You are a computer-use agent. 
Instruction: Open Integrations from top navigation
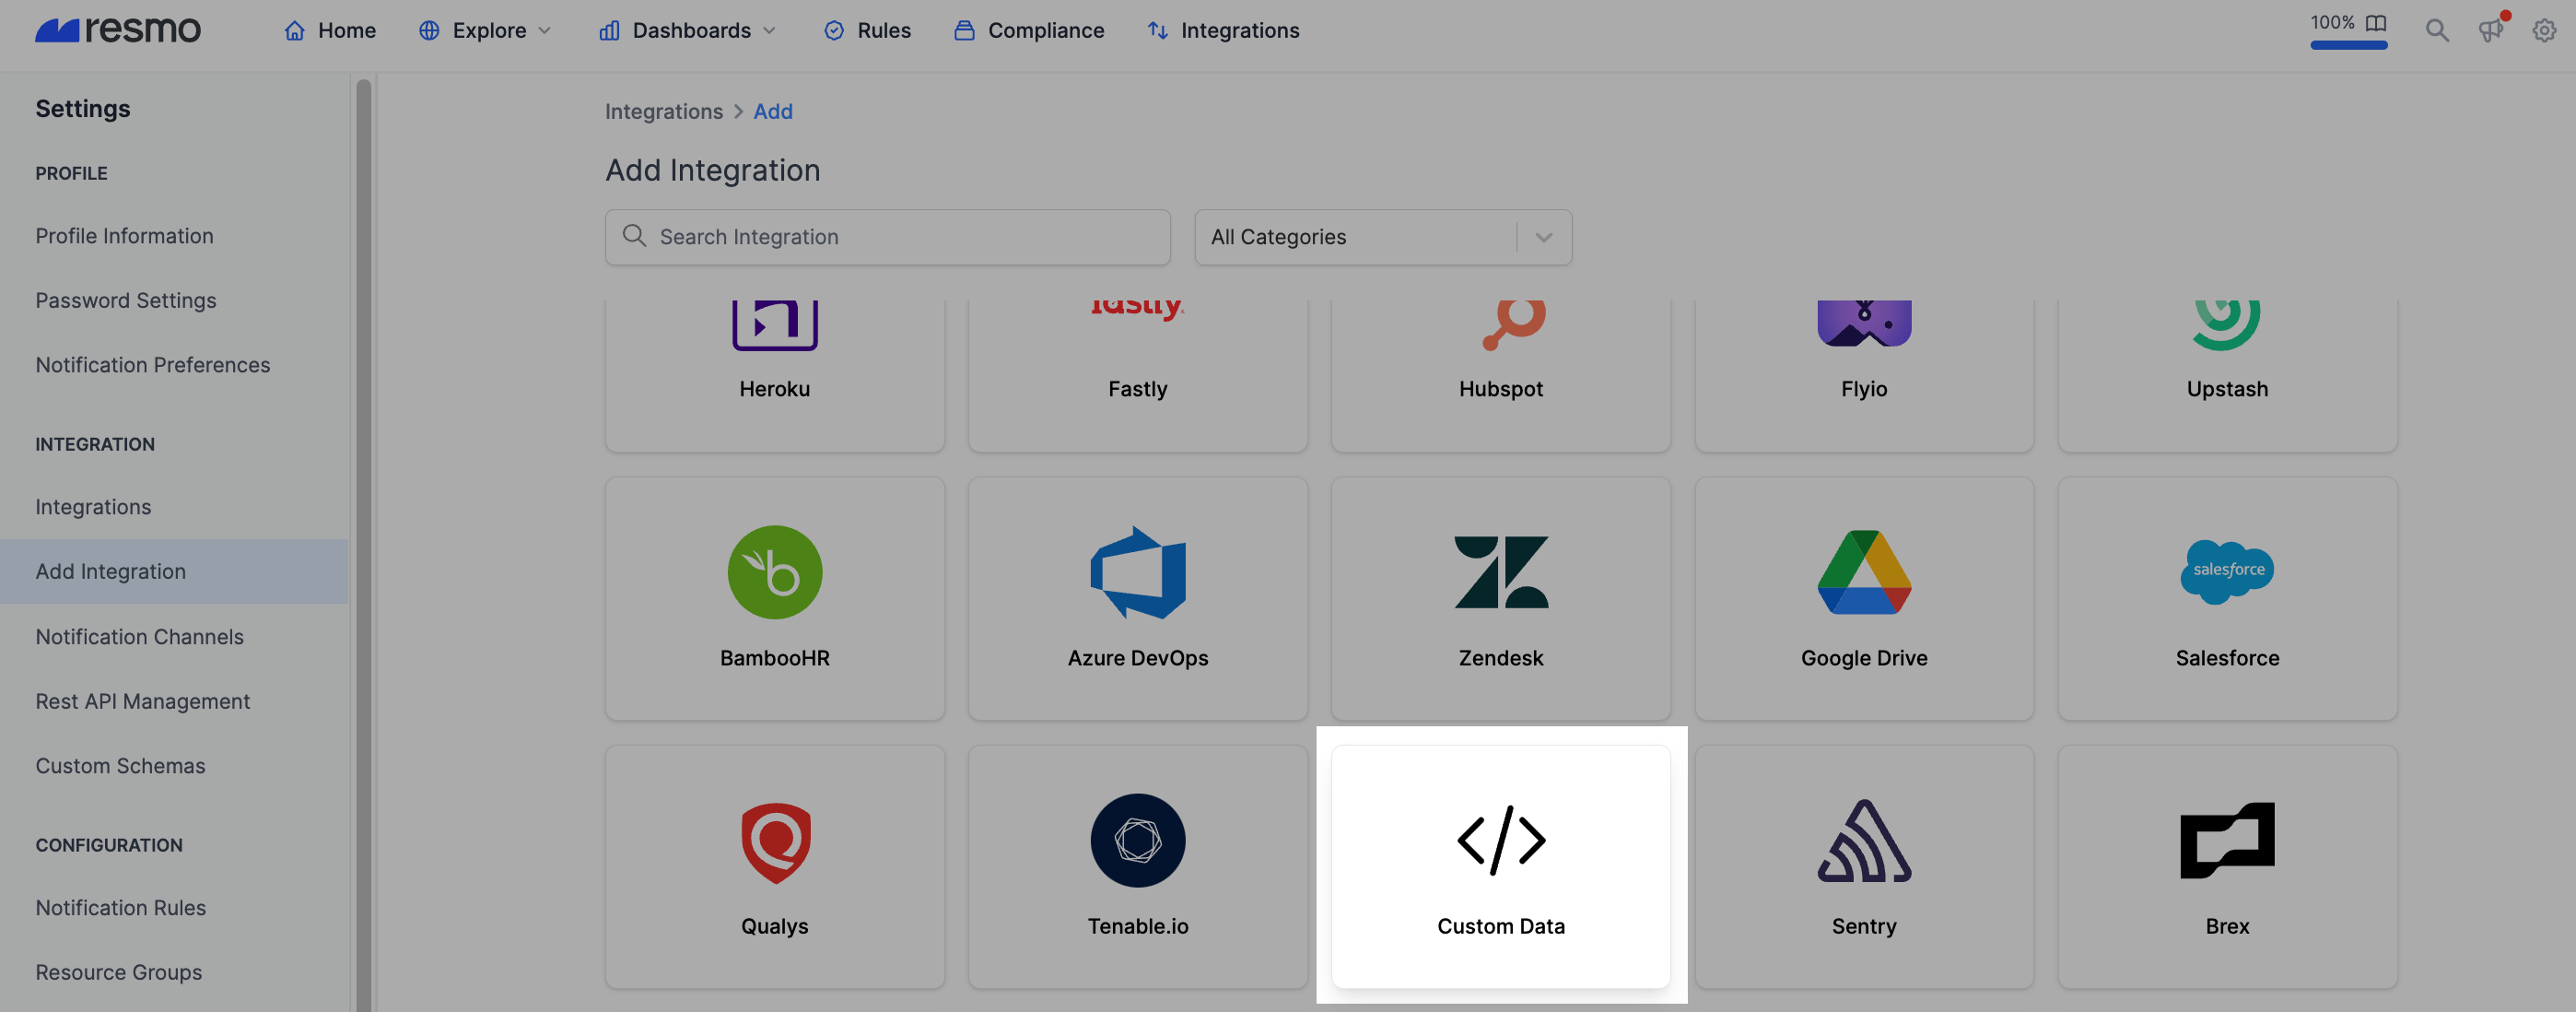click(1223, 30)
